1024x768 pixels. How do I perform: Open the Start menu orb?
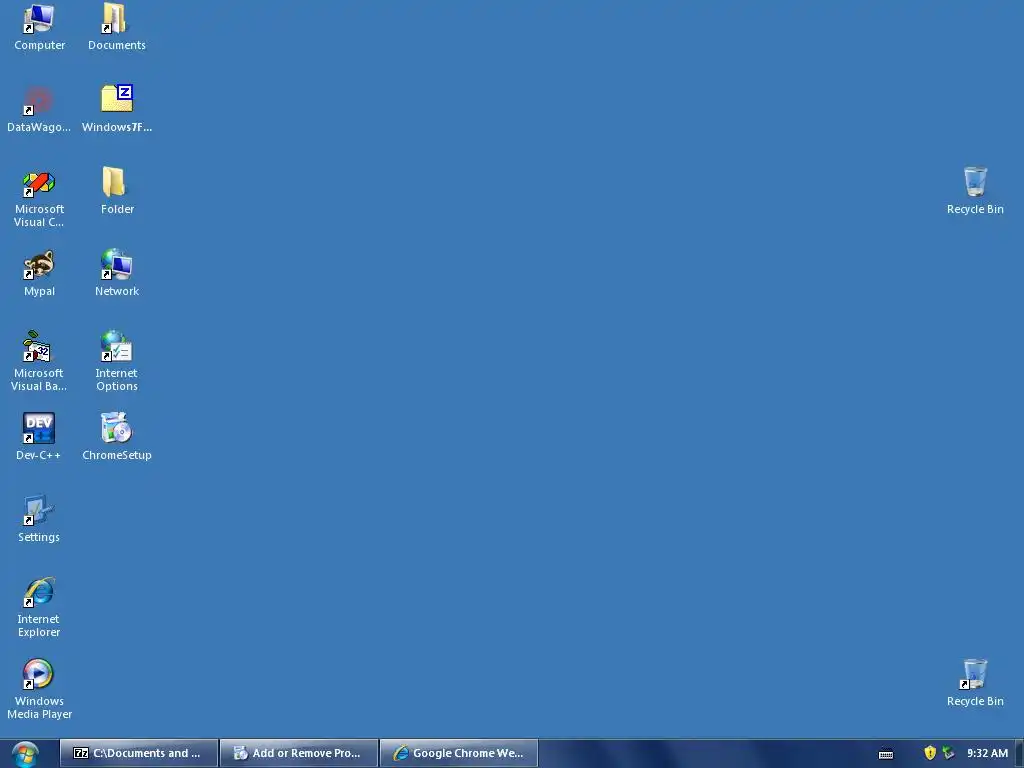[x=25, y=754]
